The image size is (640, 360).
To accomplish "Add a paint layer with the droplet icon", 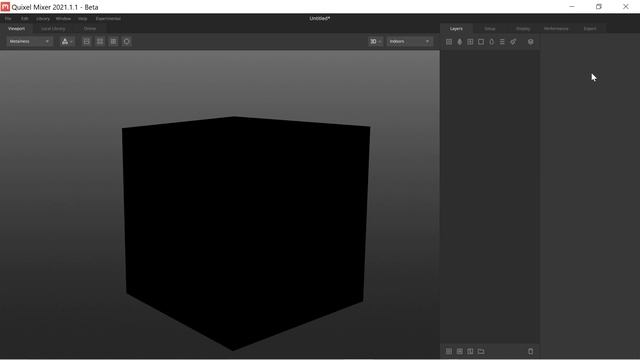I will (x=460, y=42).
